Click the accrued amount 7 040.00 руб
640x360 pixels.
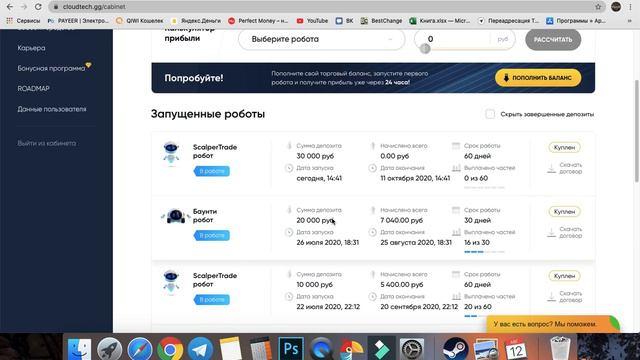[402, 220]
